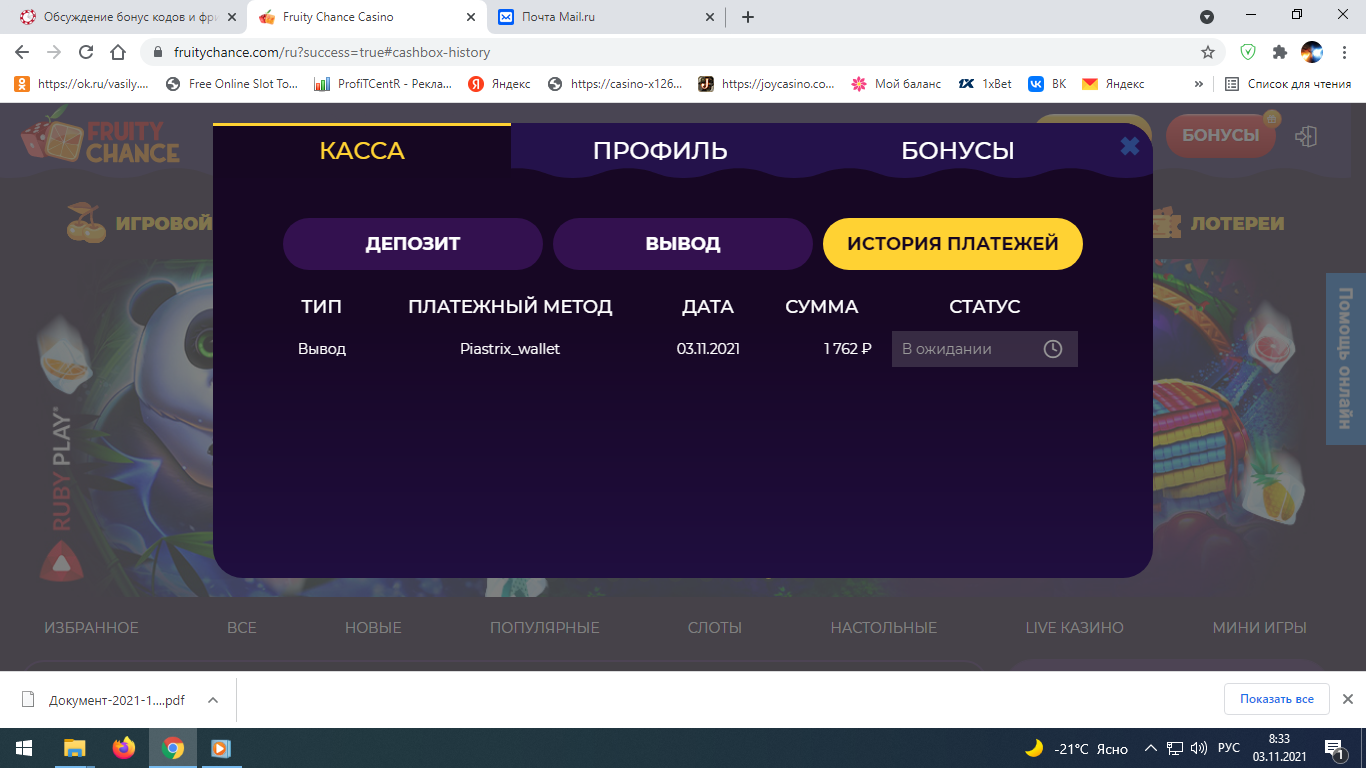Image resolution: width=1366 pixels, height=768 pixels.
Task: Click Показать все in the downloads bar
Action: tap(1276, 699)
